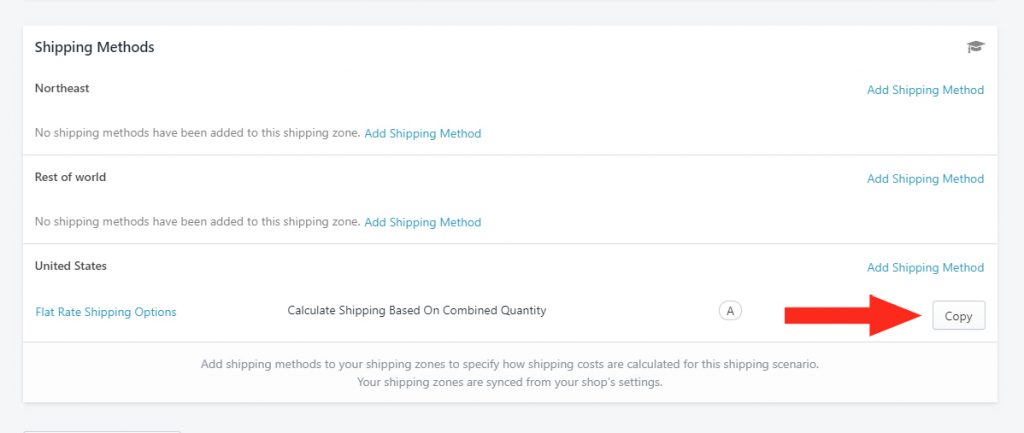Image resolution: width=1024 pixels, height=433 pixels.
Task: Click inline Add Shipping Method link under Rest of world
Action: pos(423,222)
